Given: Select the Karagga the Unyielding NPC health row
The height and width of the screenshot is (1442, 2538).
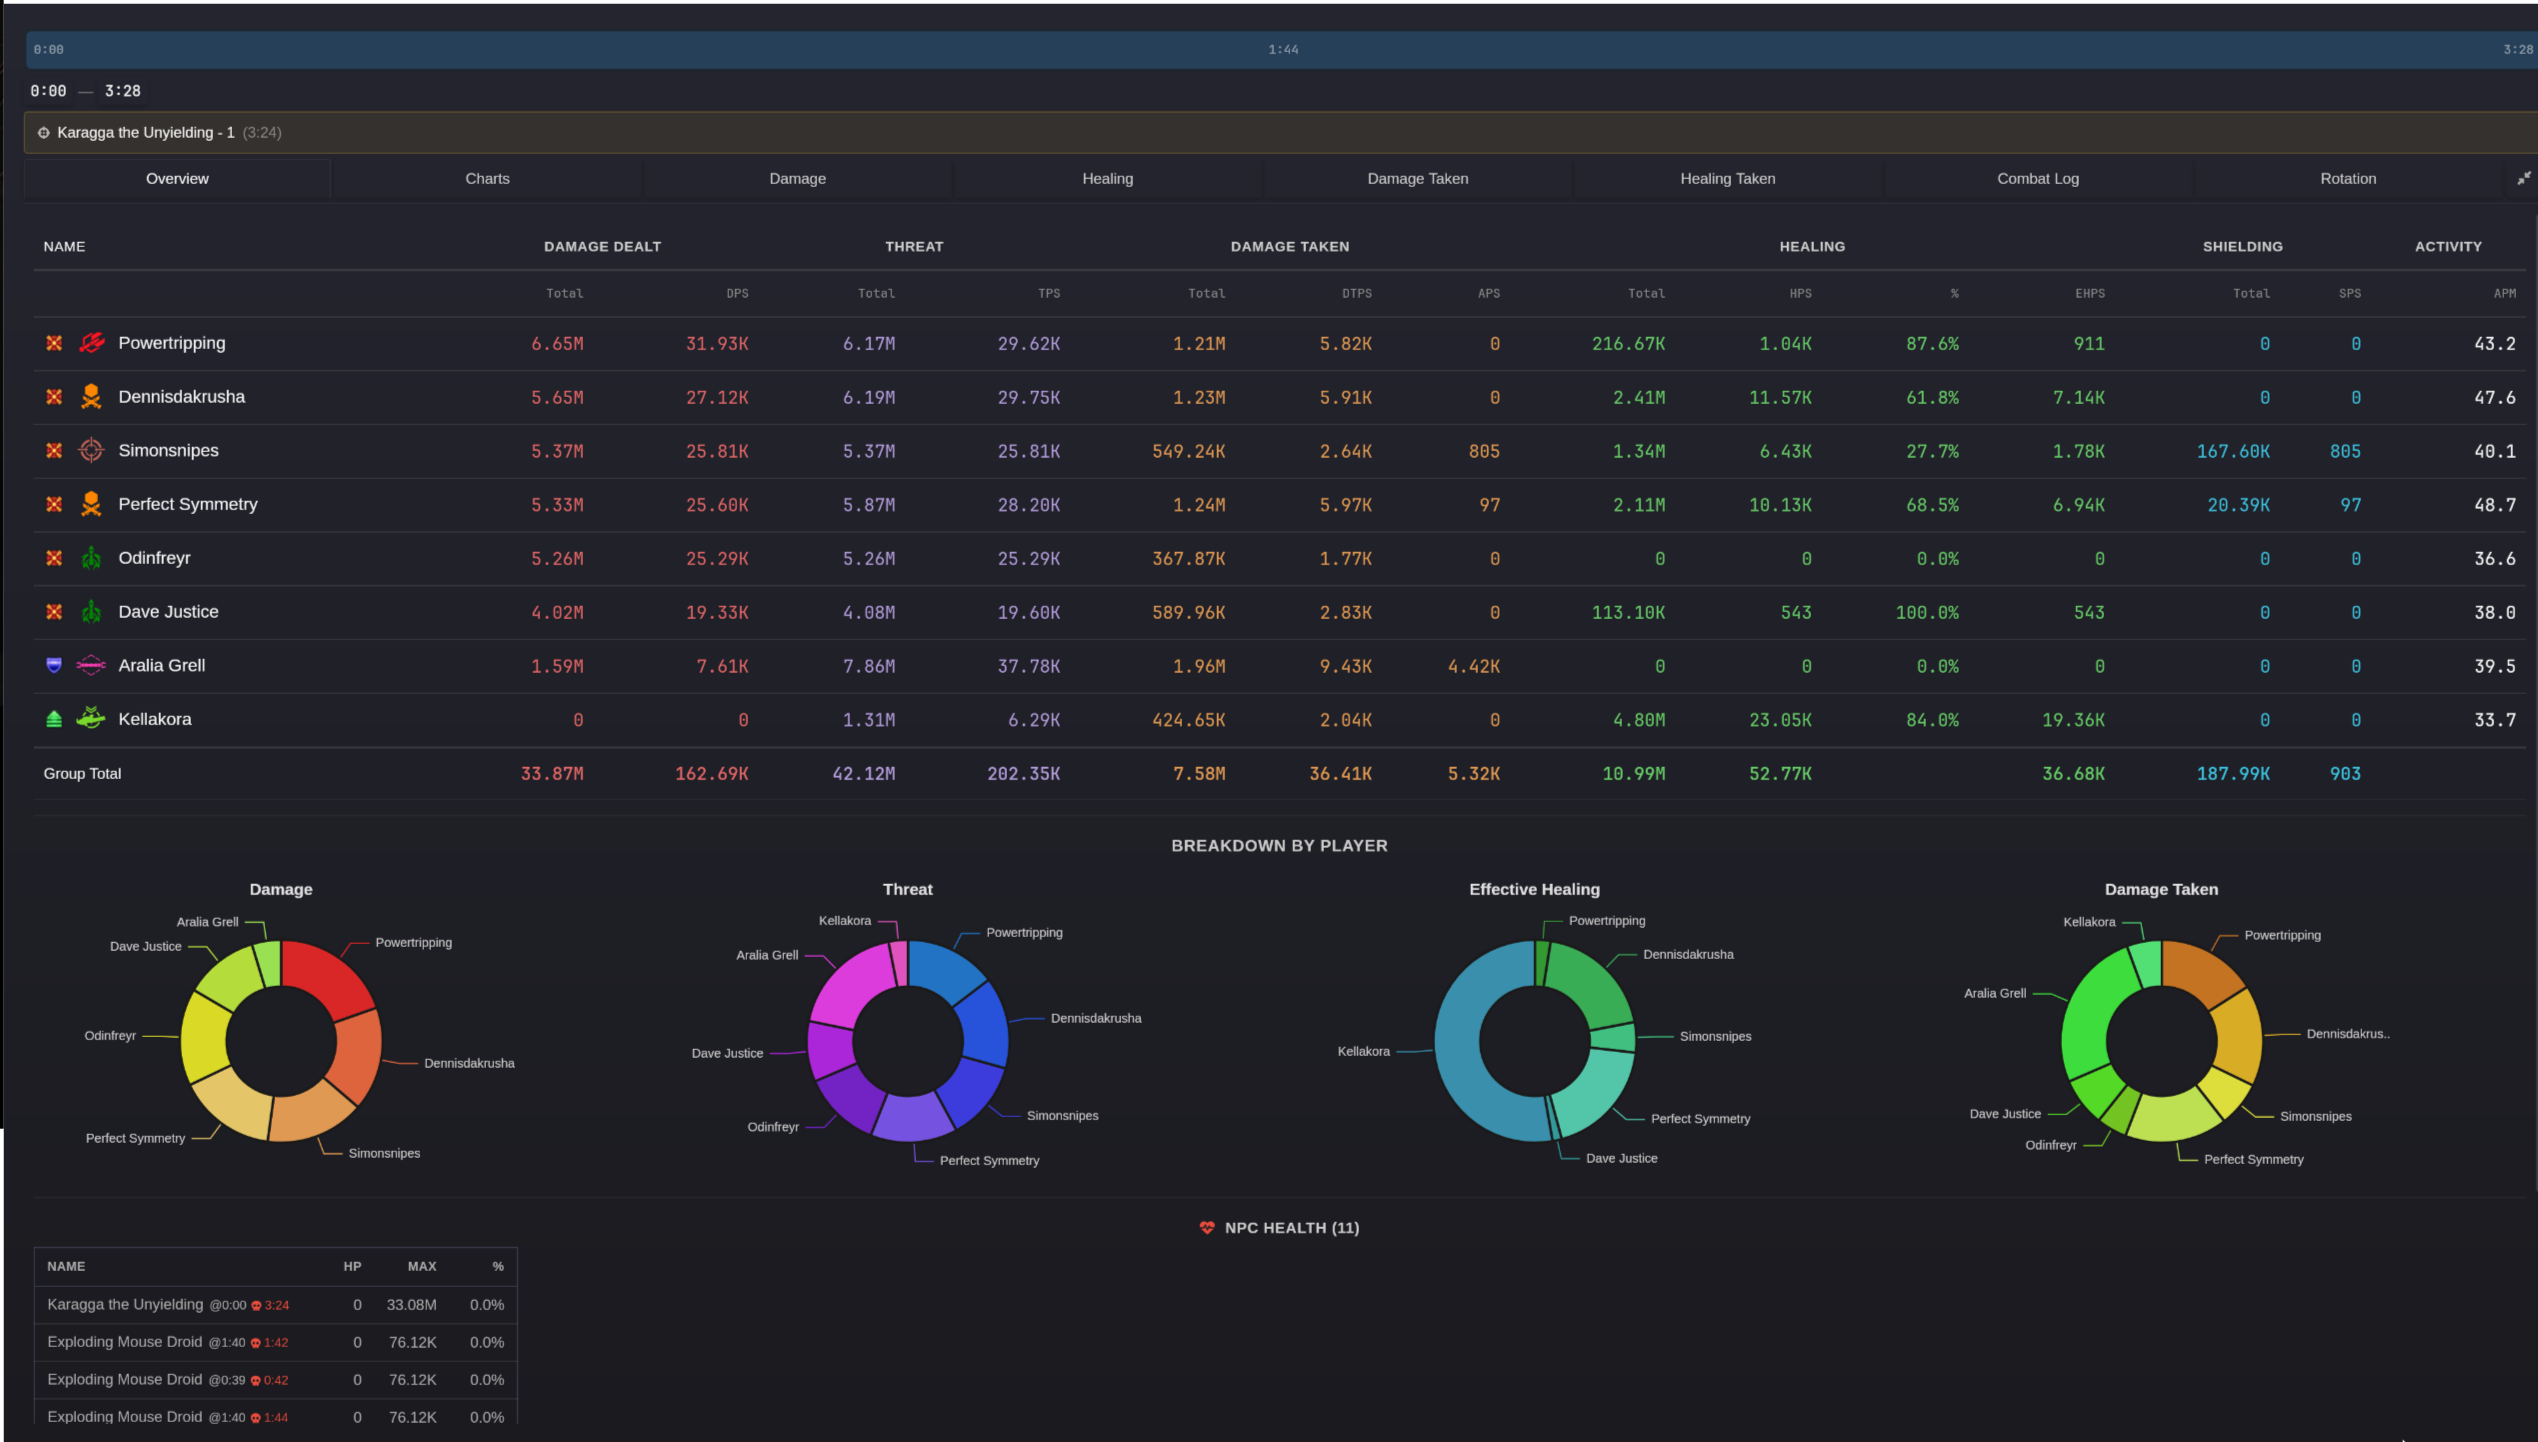Looking at the screenshot, I should pyautogui.click(x=276, y=1305).
